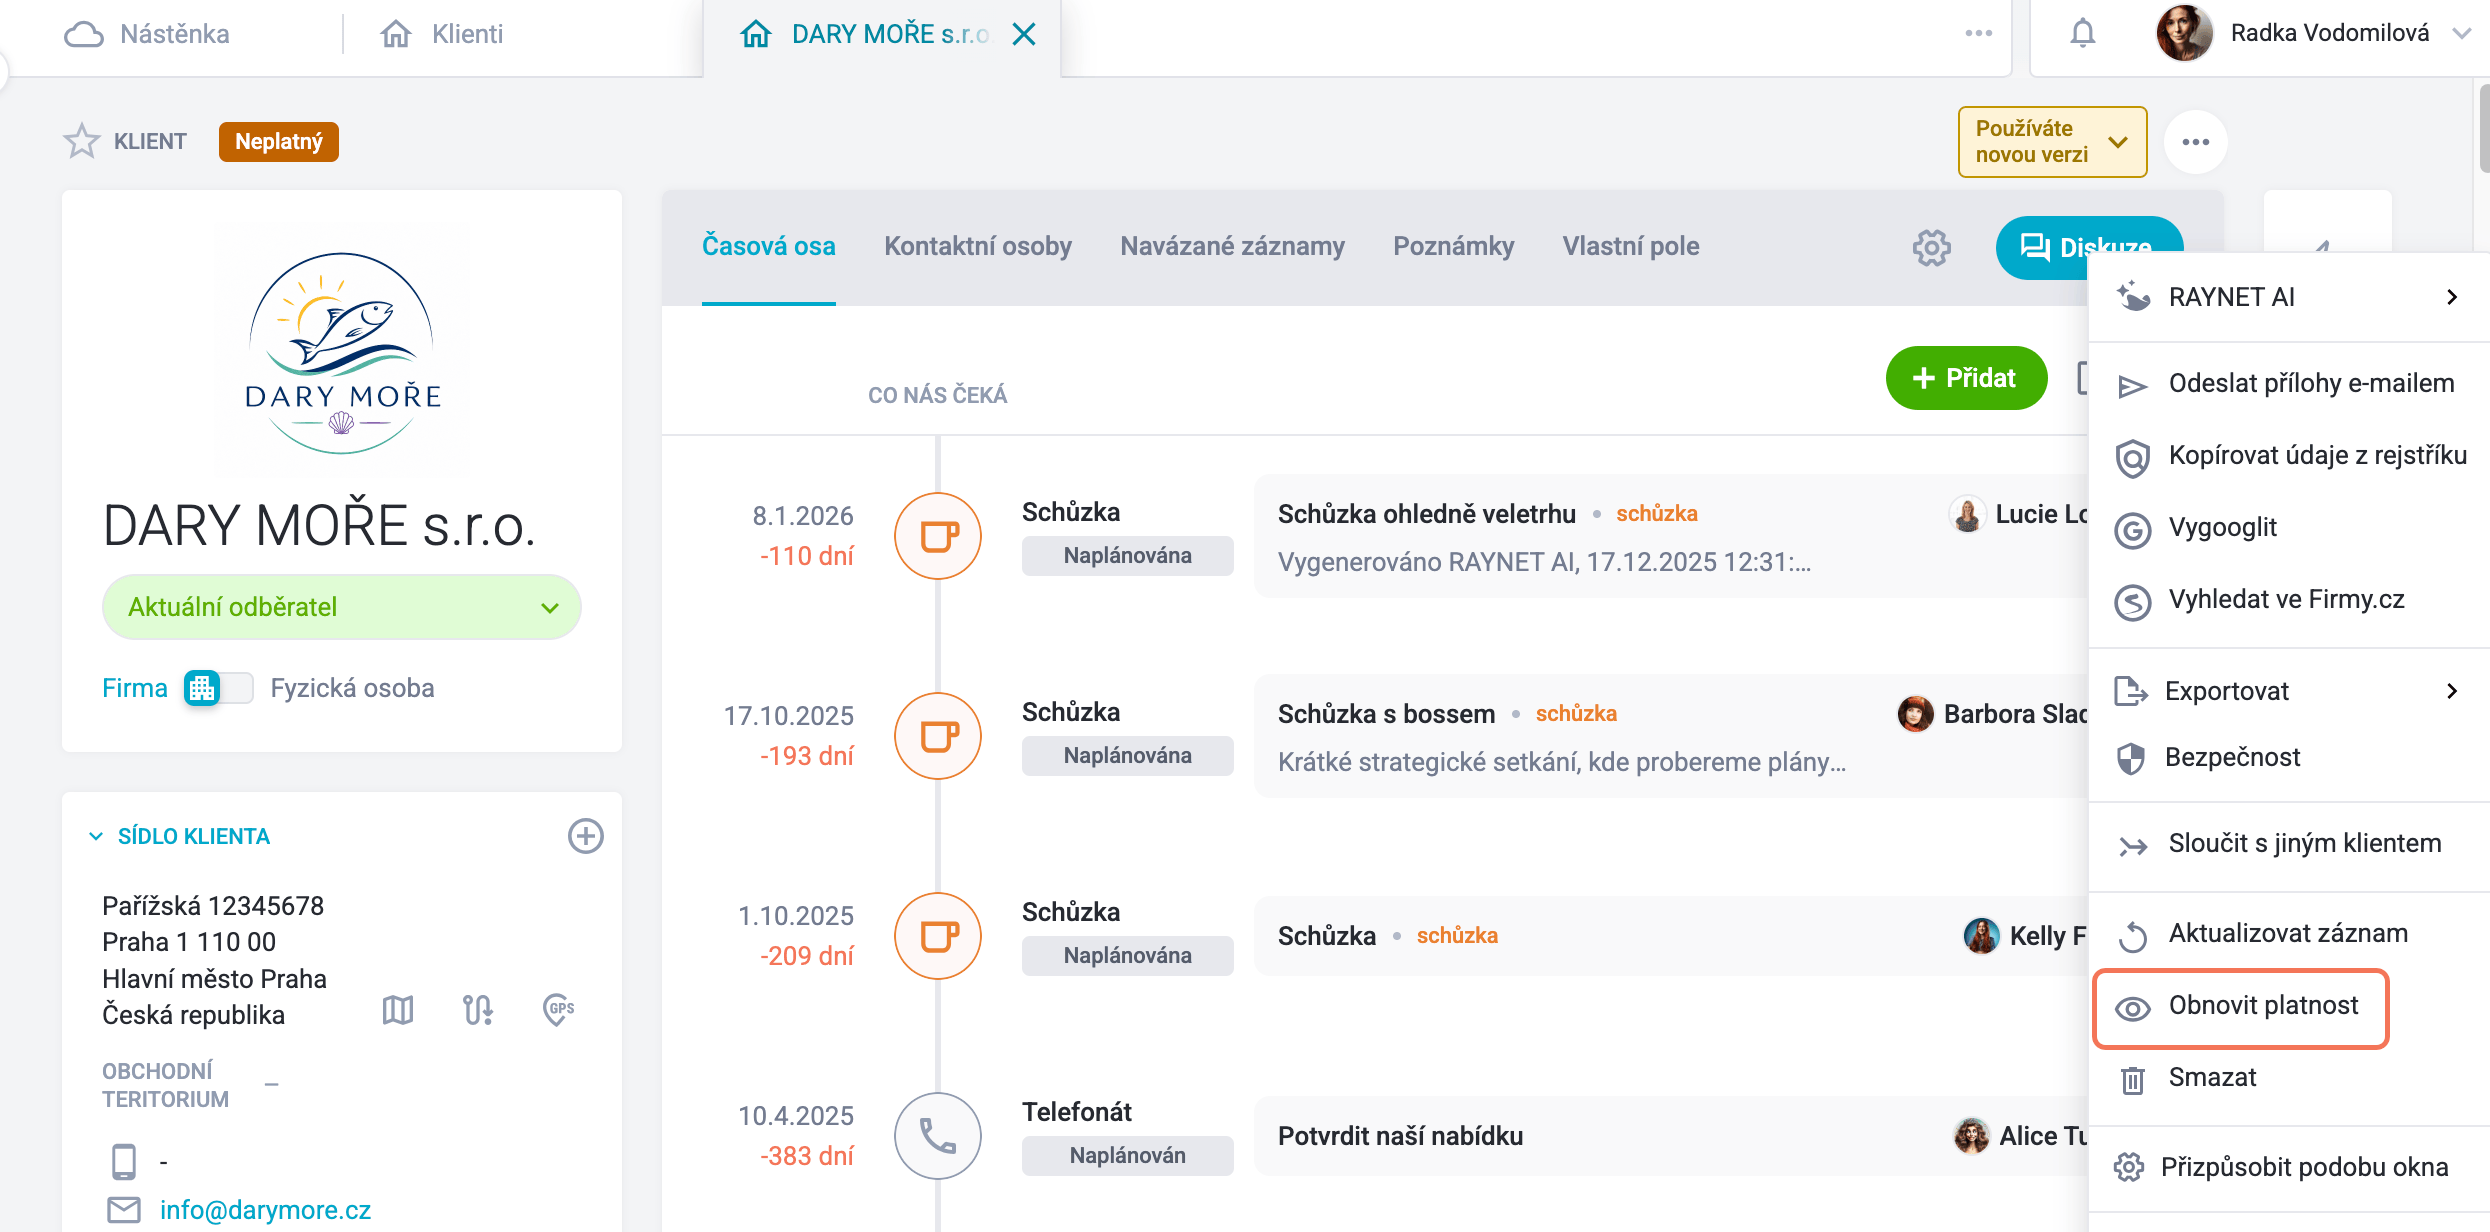The width and height of the screenshot is (2490, 1232).
Task: Show address on map icon
Action: (x=398, y=1010)
